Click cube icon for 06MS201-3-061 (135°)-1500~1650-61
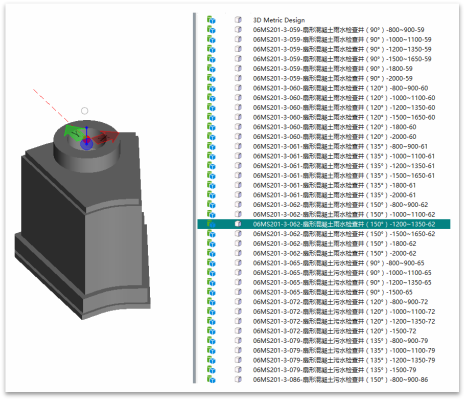Screen dimensions: 465x399 [x=238, y=175]
